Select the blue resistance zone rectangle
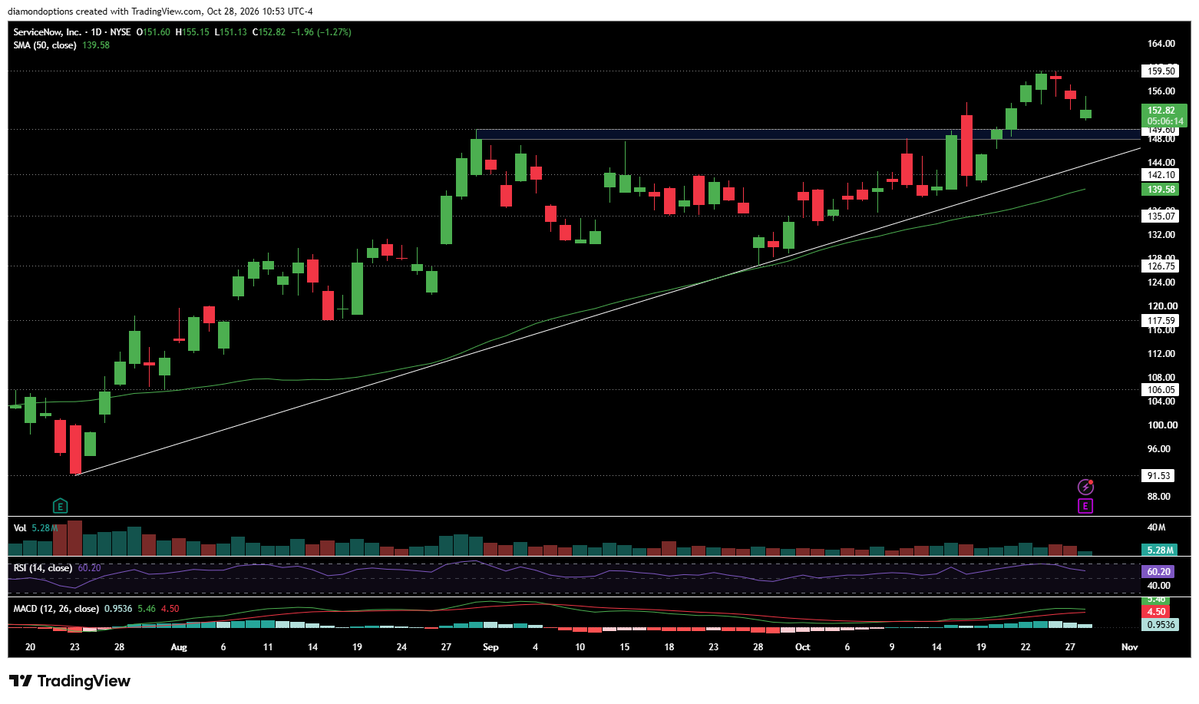The image size is (1199, 704). (x=807, y=135)
